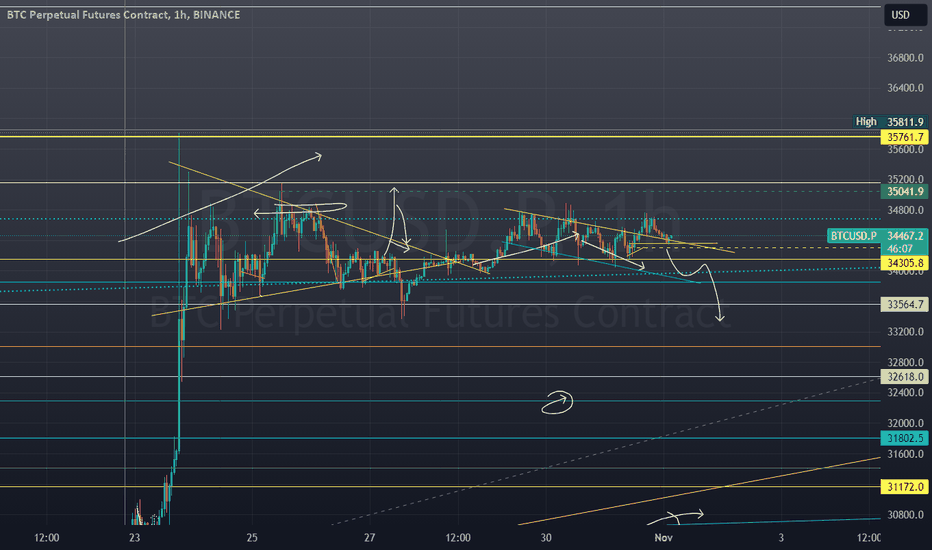Click the 27 date on time axis
The image size is (932, 550).
[370, 538]
